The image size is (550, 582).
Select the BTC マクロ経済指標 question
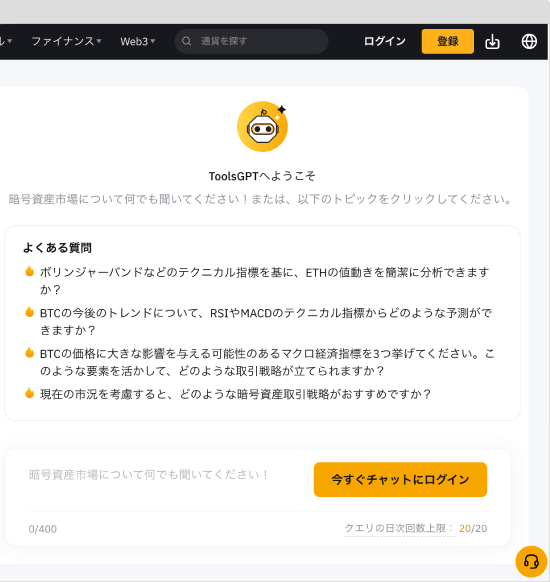[267, 362]
